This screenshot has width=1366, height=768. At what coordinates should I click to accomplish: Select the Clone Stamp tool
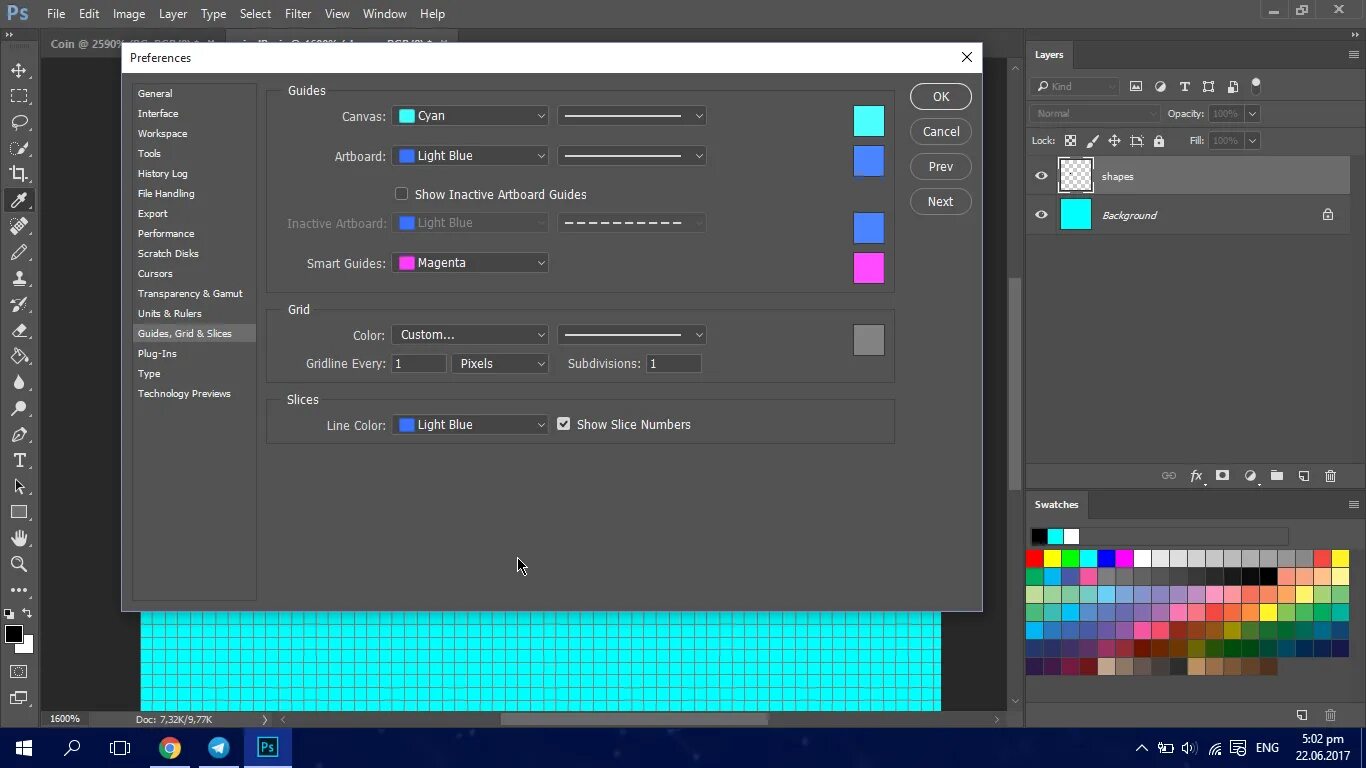[x=18, y=278]
